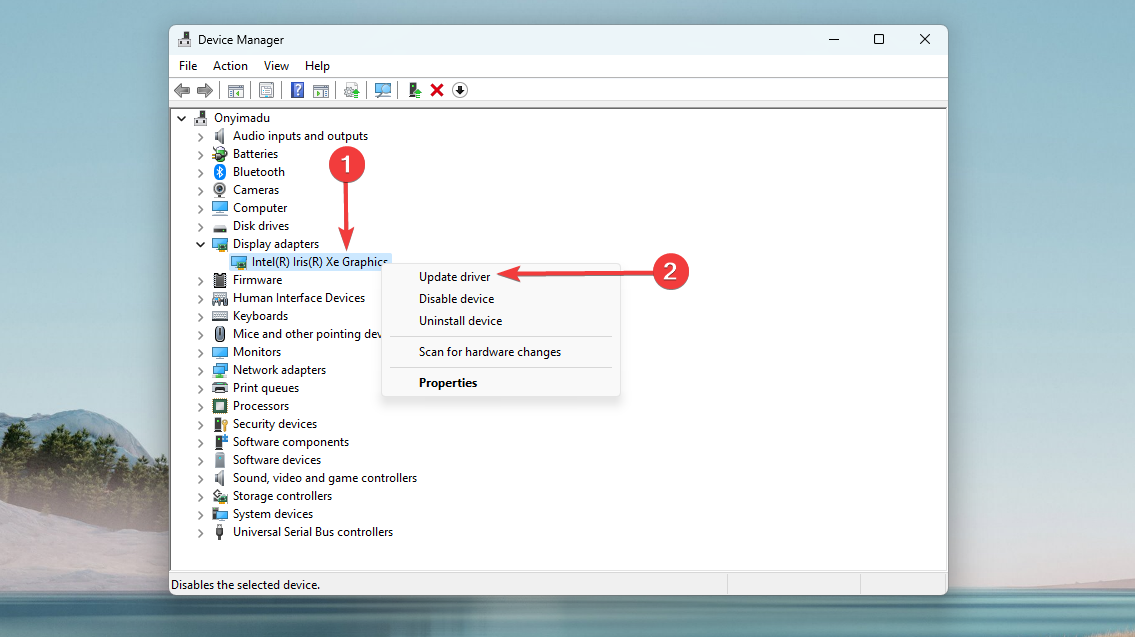Collapse the Display adapters chevron
Viewport: 1135px width, 637px height.
click(x=201, y=244)
